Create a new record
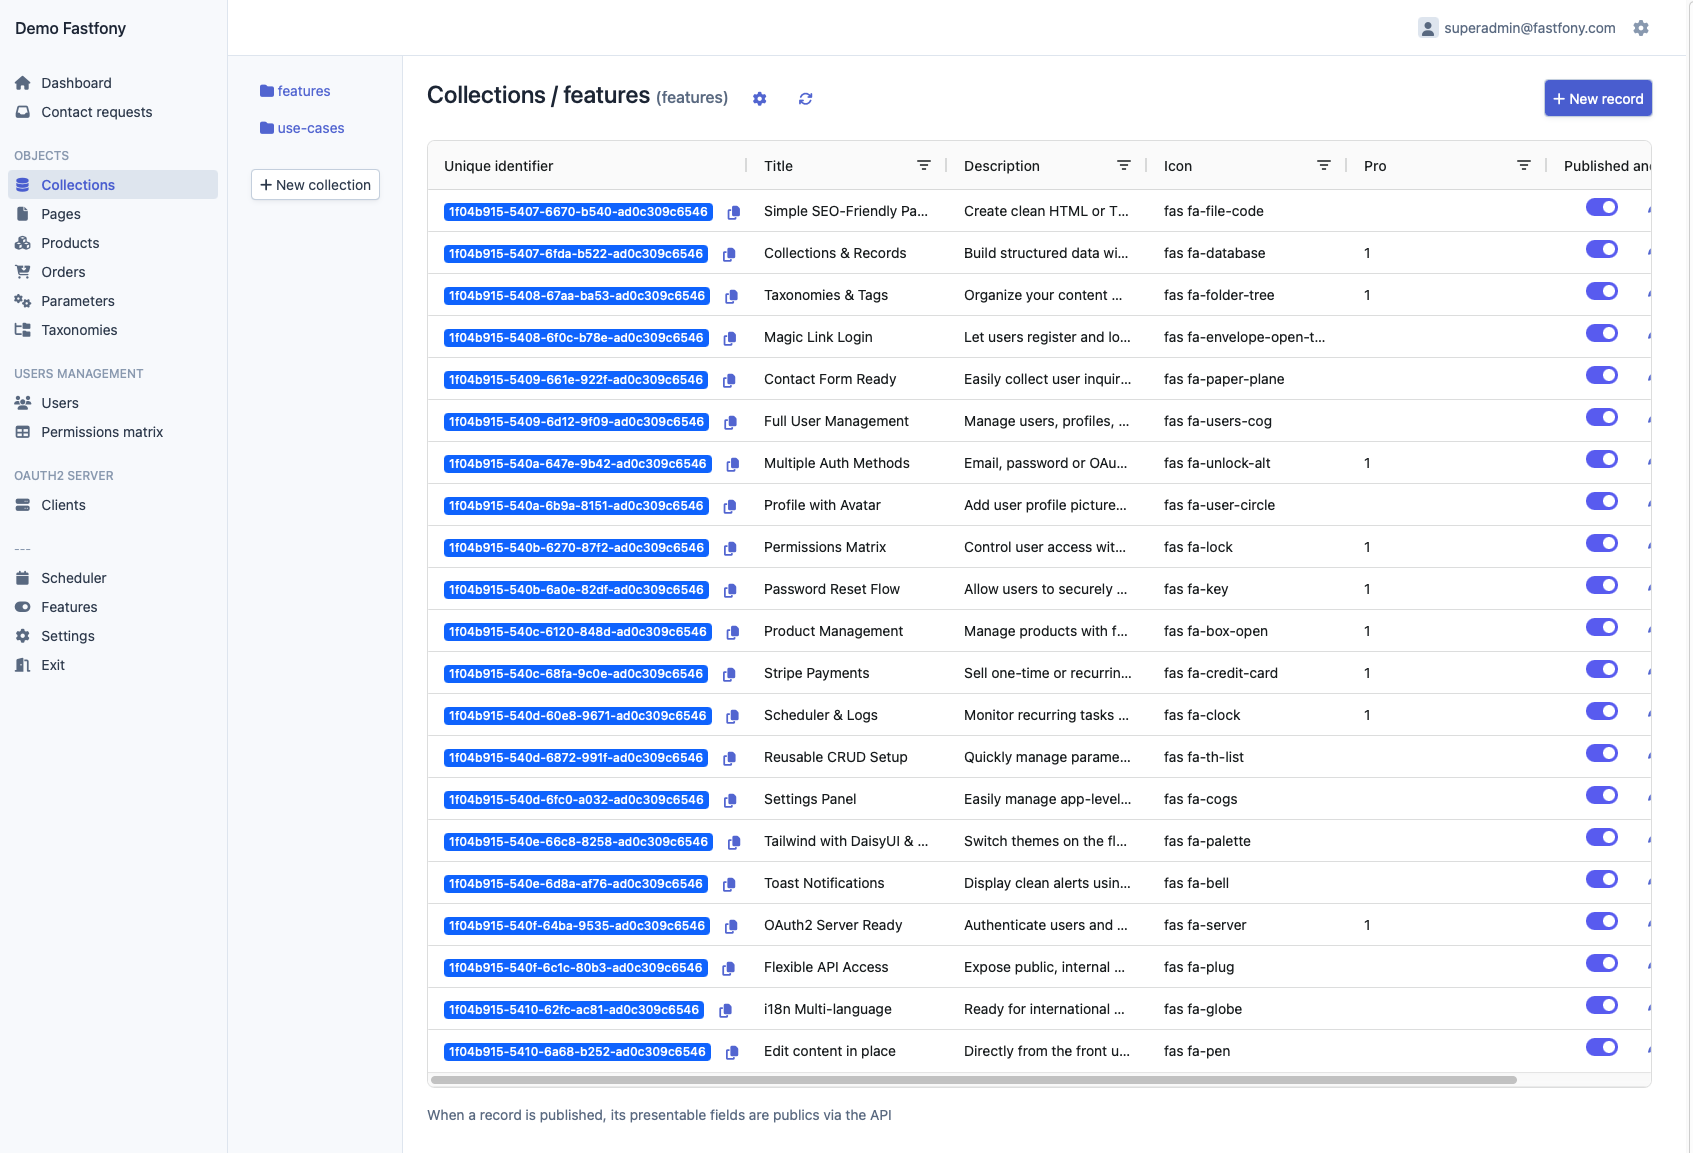 point(1598,99)
